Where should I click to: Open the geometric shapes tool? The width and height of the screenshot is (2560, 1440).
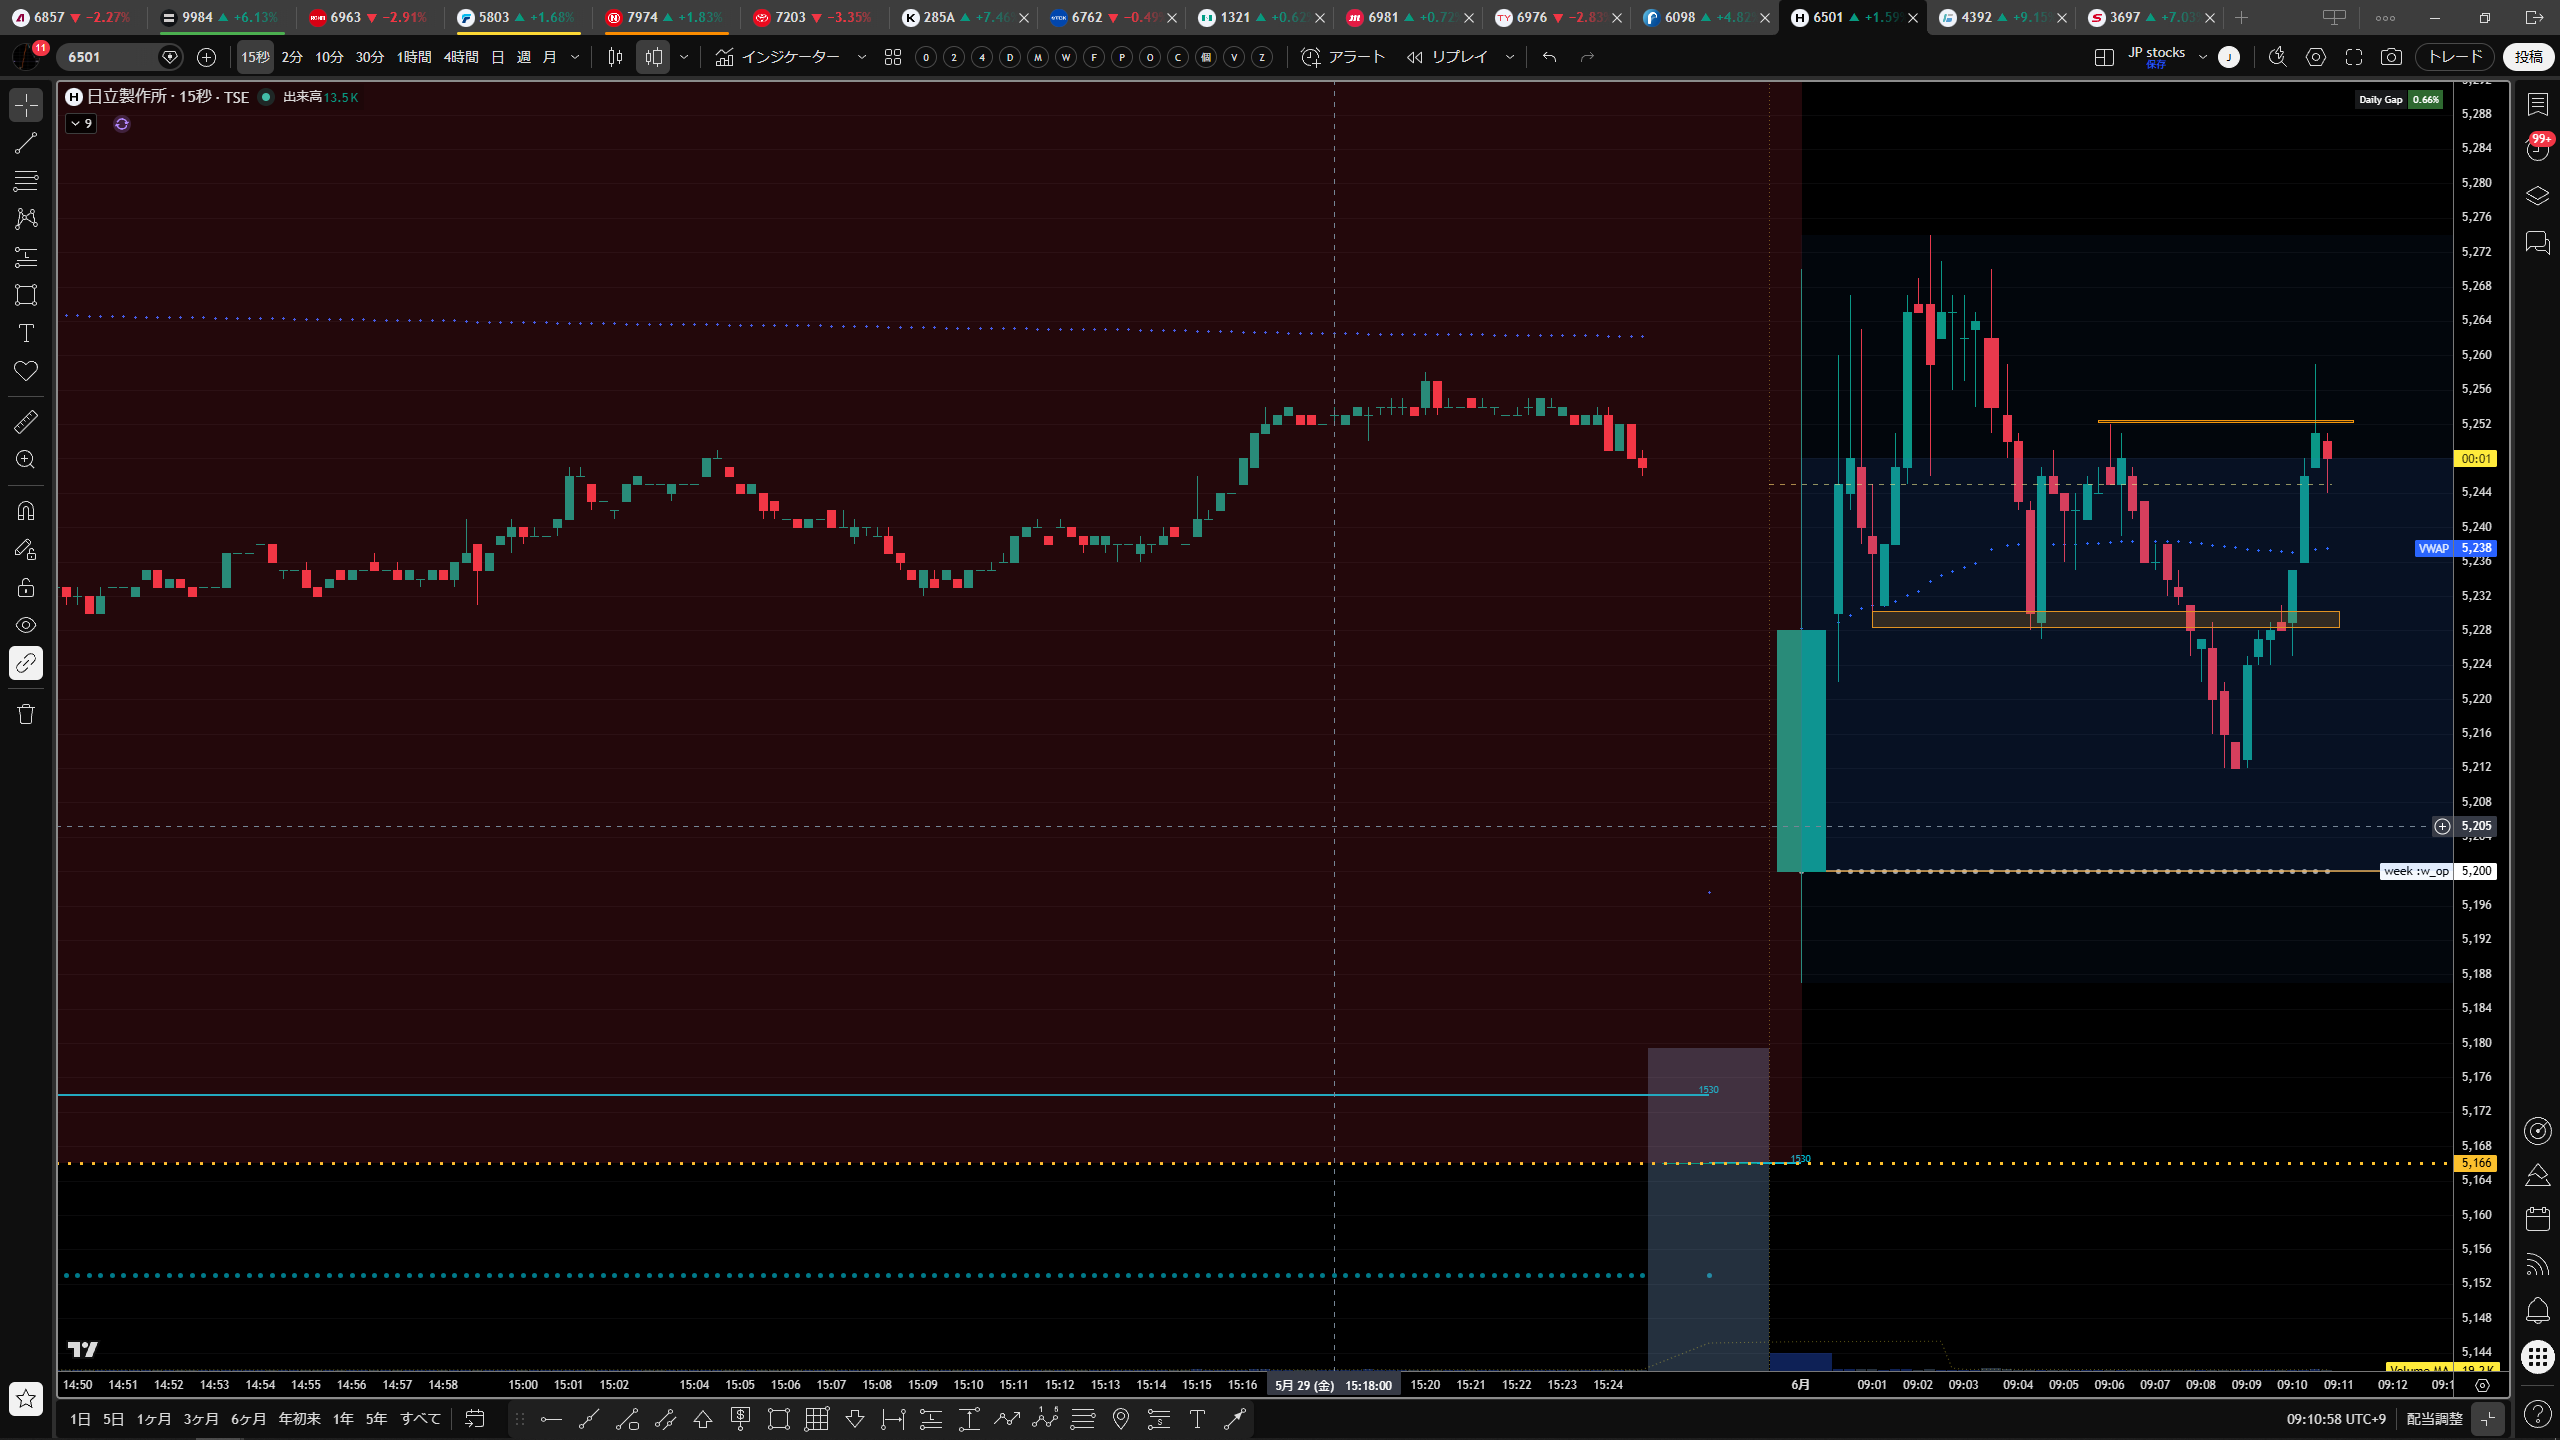[26, 295]
